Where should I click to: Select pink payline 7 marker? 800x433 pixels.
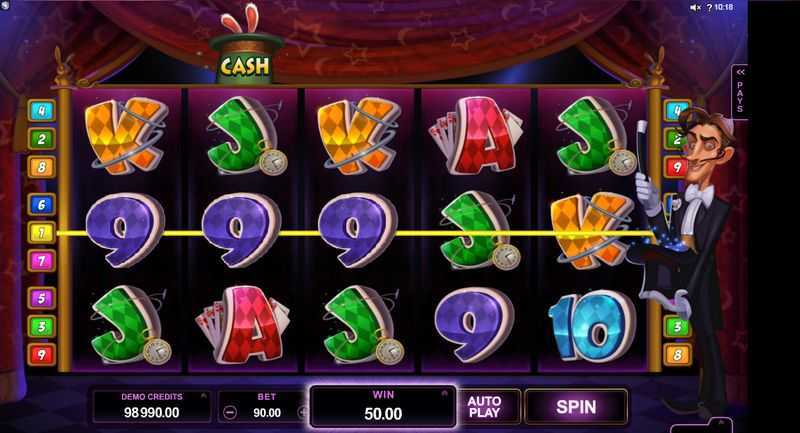coord(42,261)
